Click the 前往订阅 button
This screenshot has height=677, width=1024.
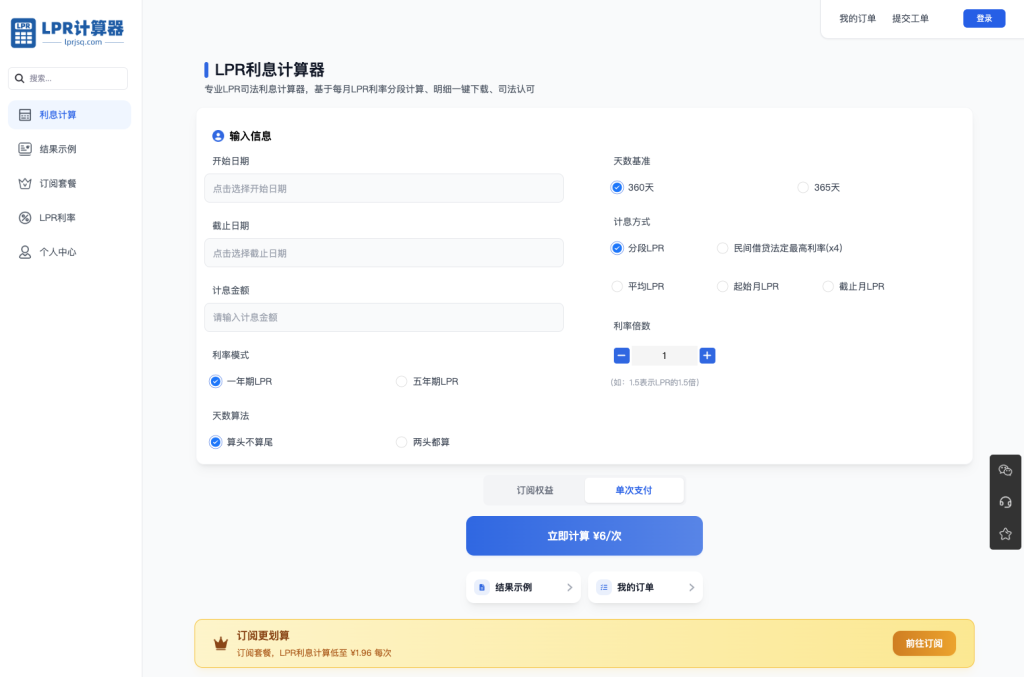[x=923, y=643]
